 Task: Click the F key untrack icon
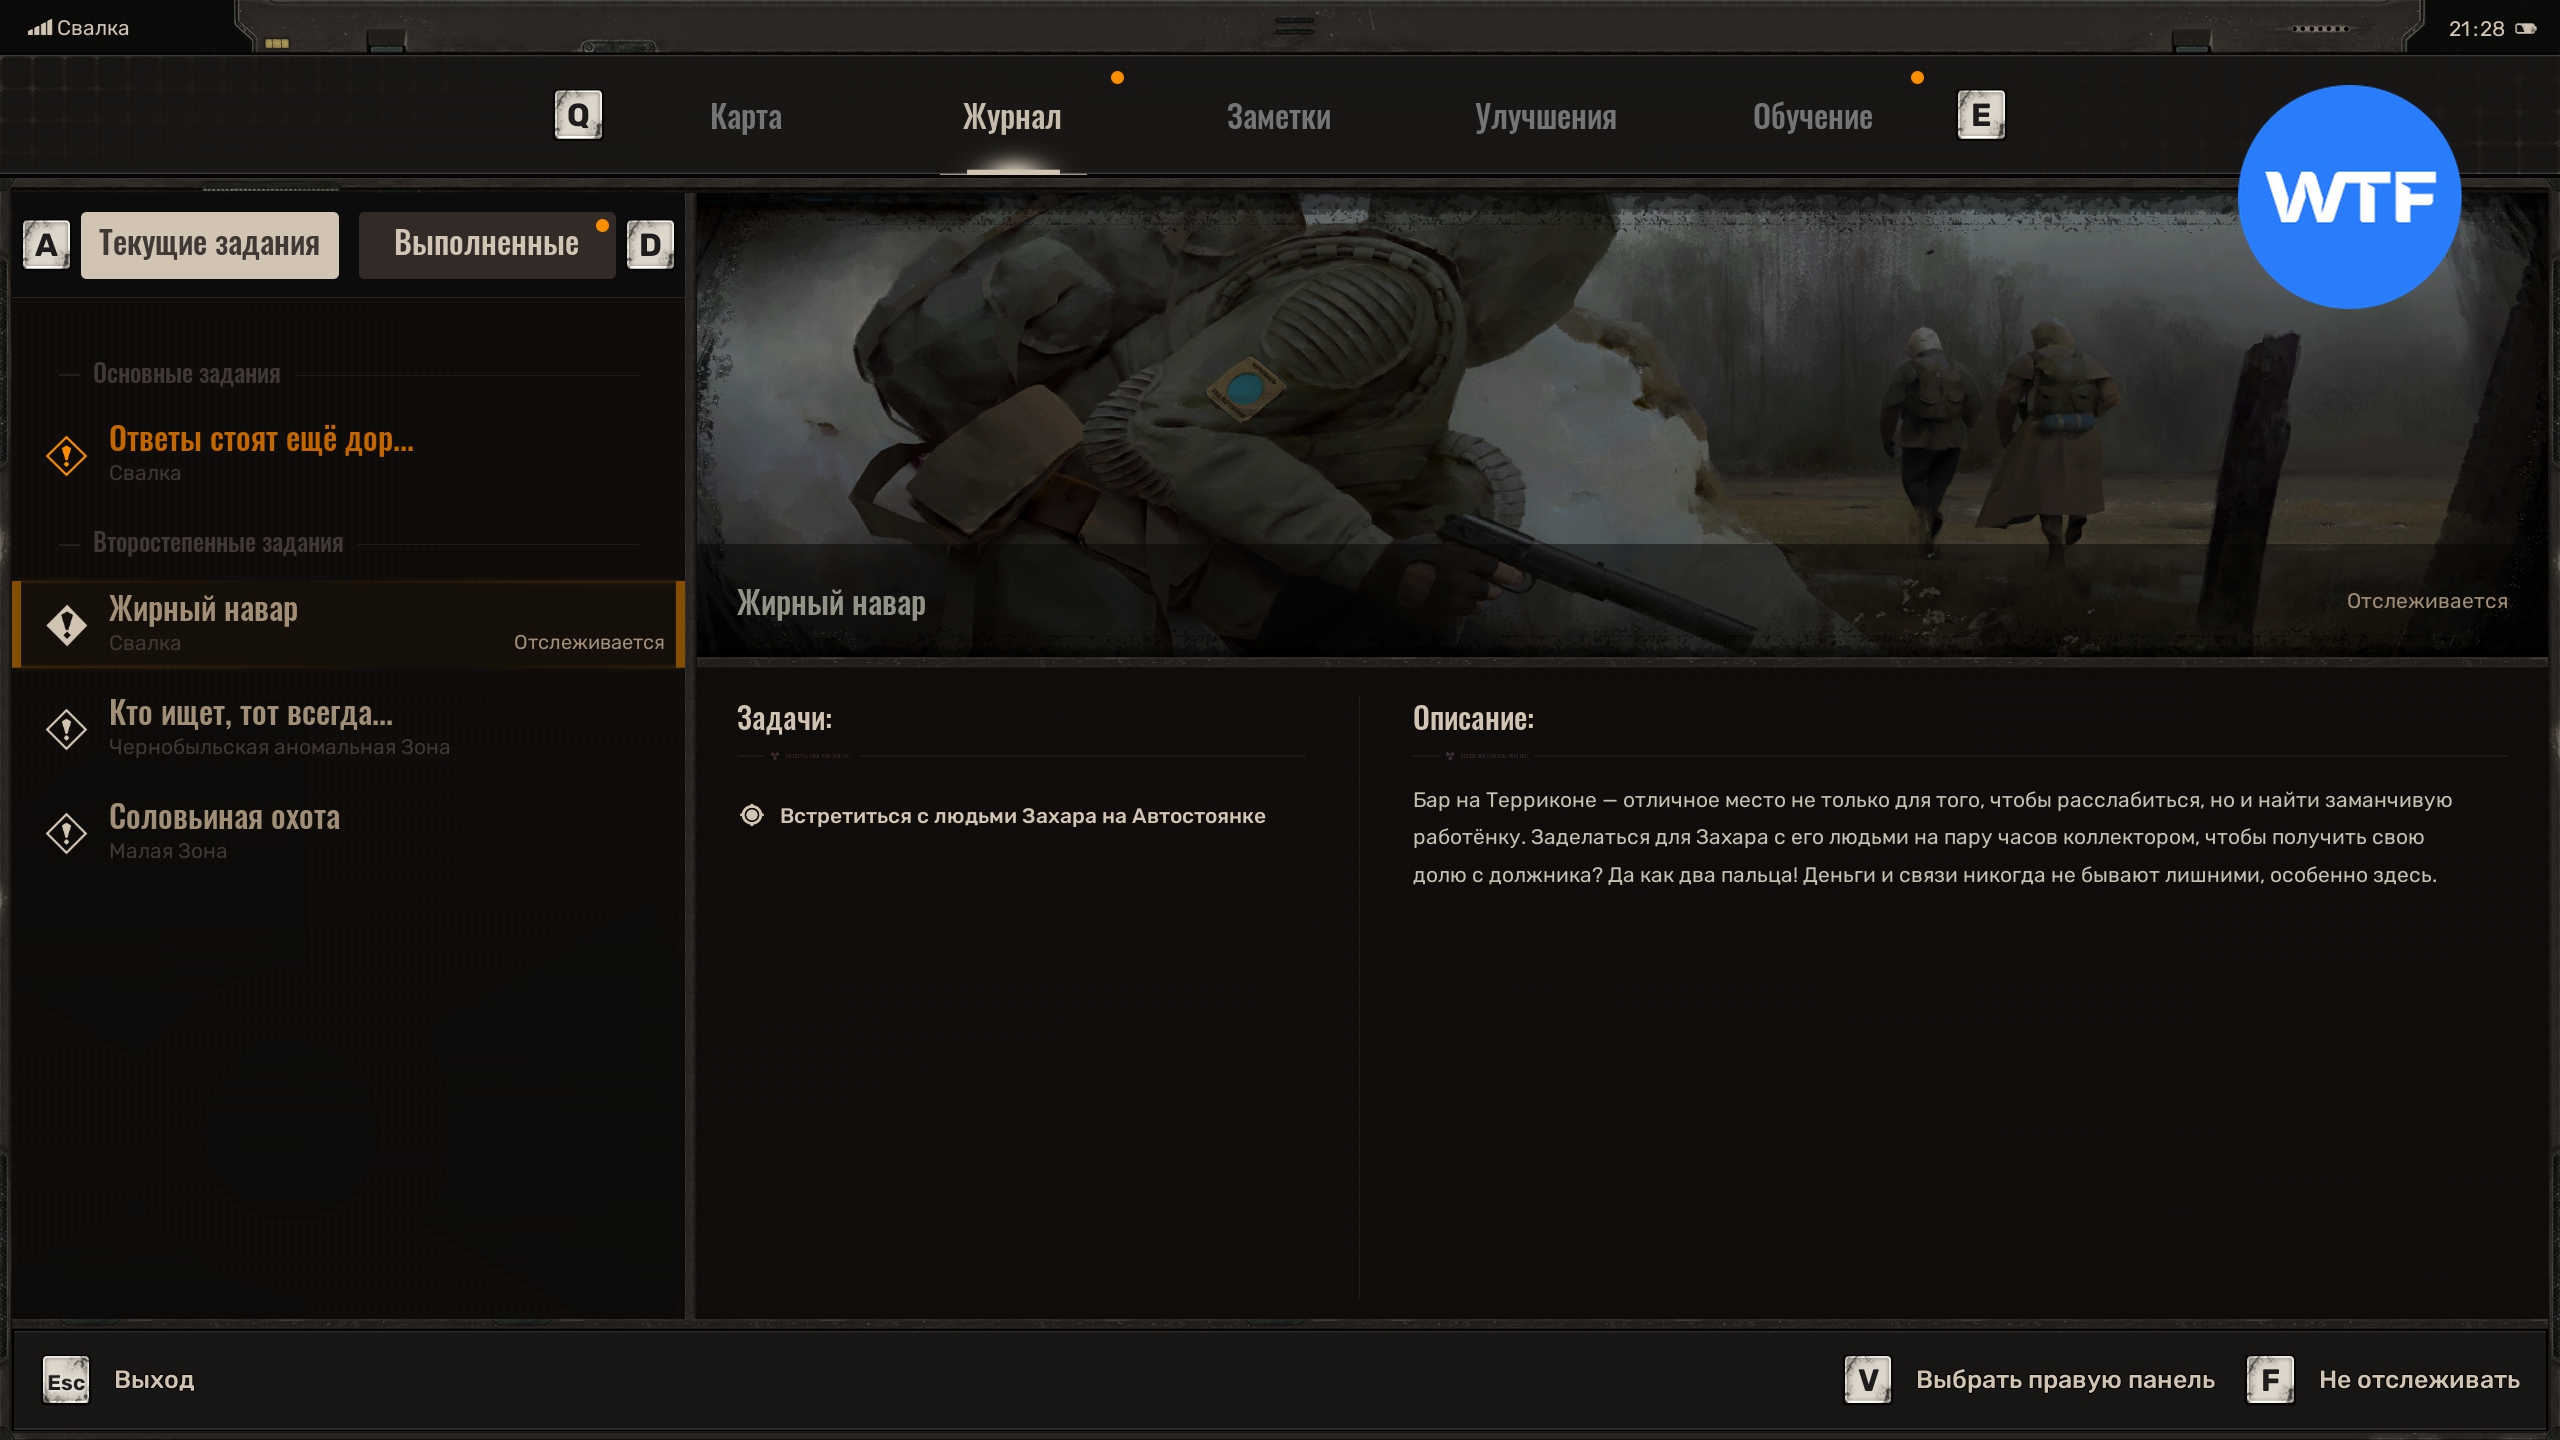point(2270,1381)
